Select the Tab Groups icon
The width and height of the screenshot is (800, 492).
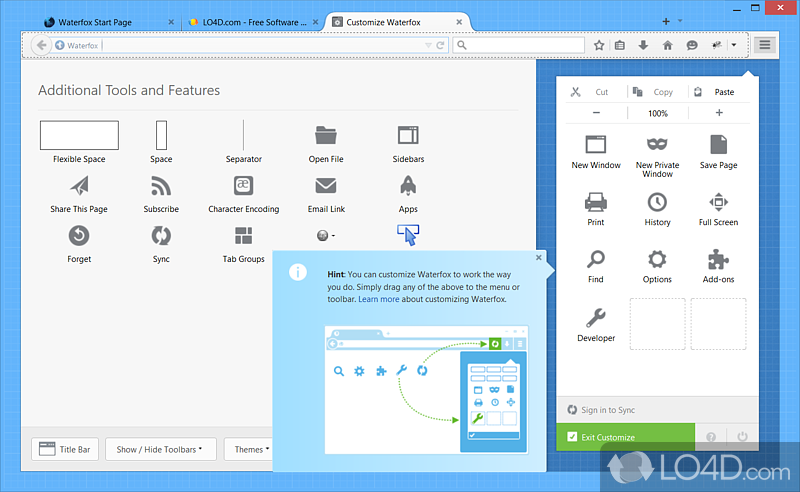[x=243, y=236]
